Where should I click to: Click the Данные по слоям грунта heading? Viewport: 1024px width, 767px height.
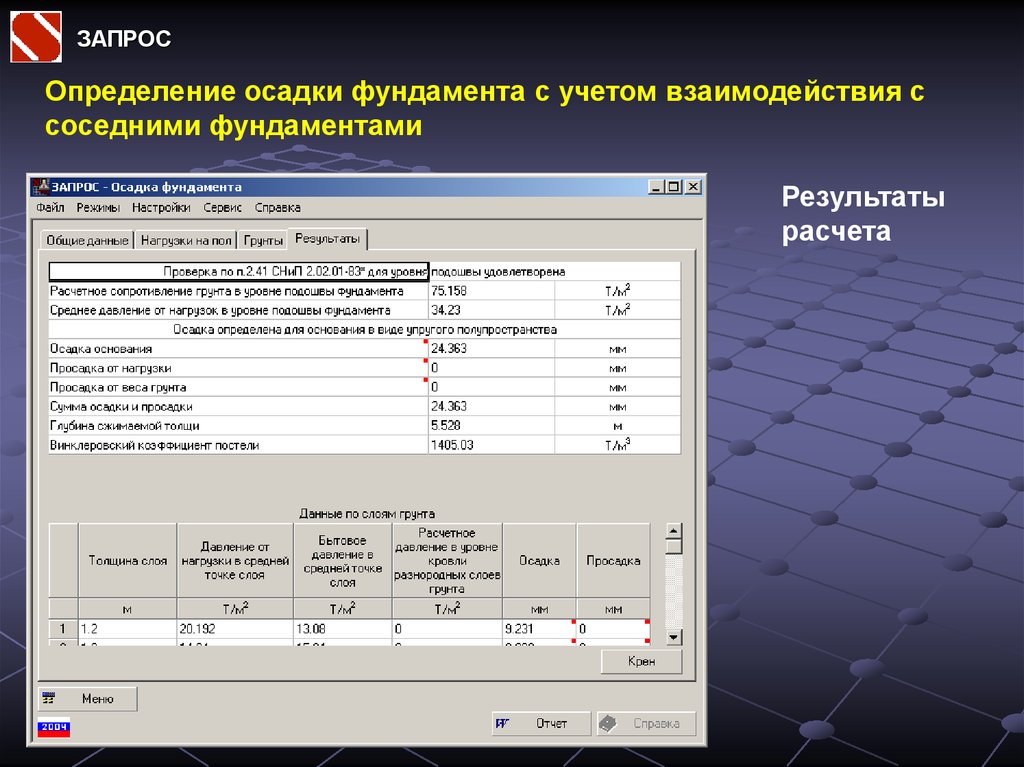point(366,514)
